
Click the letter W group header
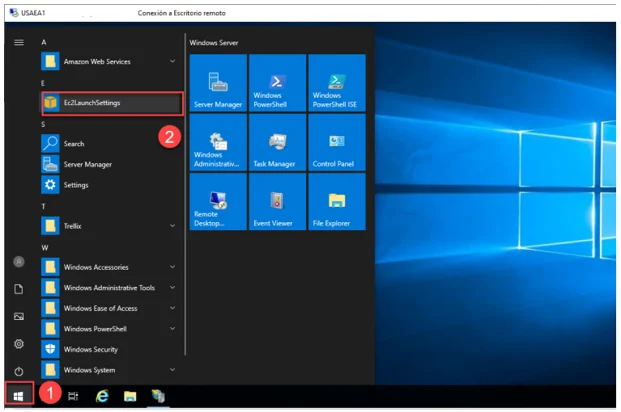click(45, 248)
